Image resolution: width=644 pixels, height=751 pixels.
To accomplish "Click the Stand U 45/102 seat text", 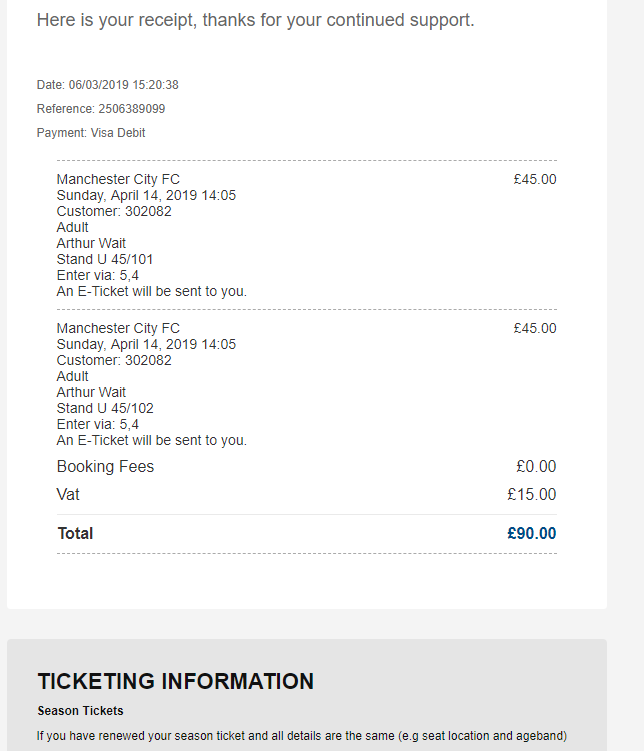I will pos(105,409).
